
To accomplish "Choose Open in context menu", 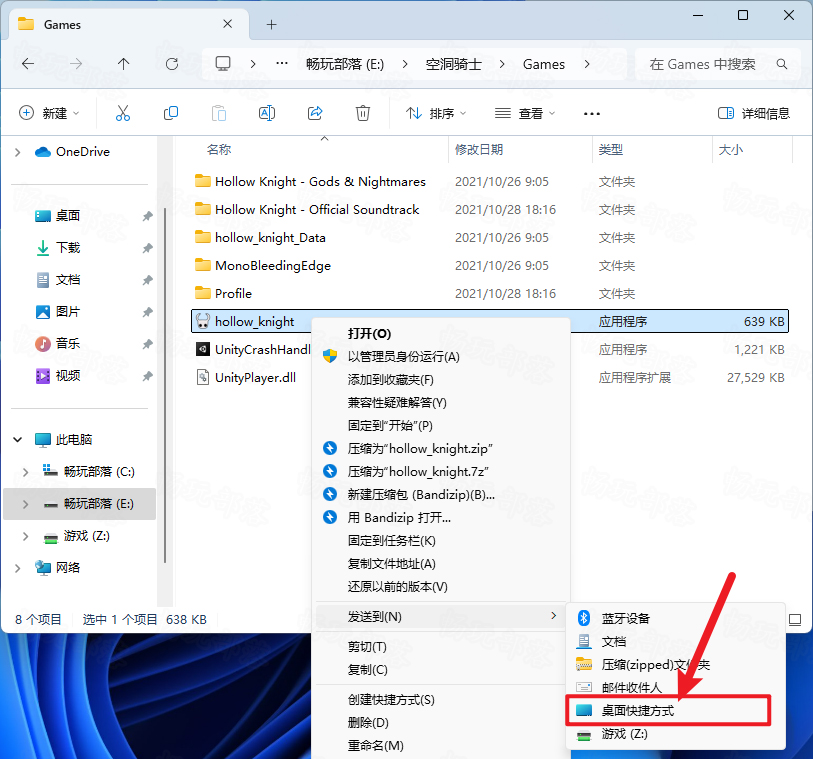I will click(442, 333).
